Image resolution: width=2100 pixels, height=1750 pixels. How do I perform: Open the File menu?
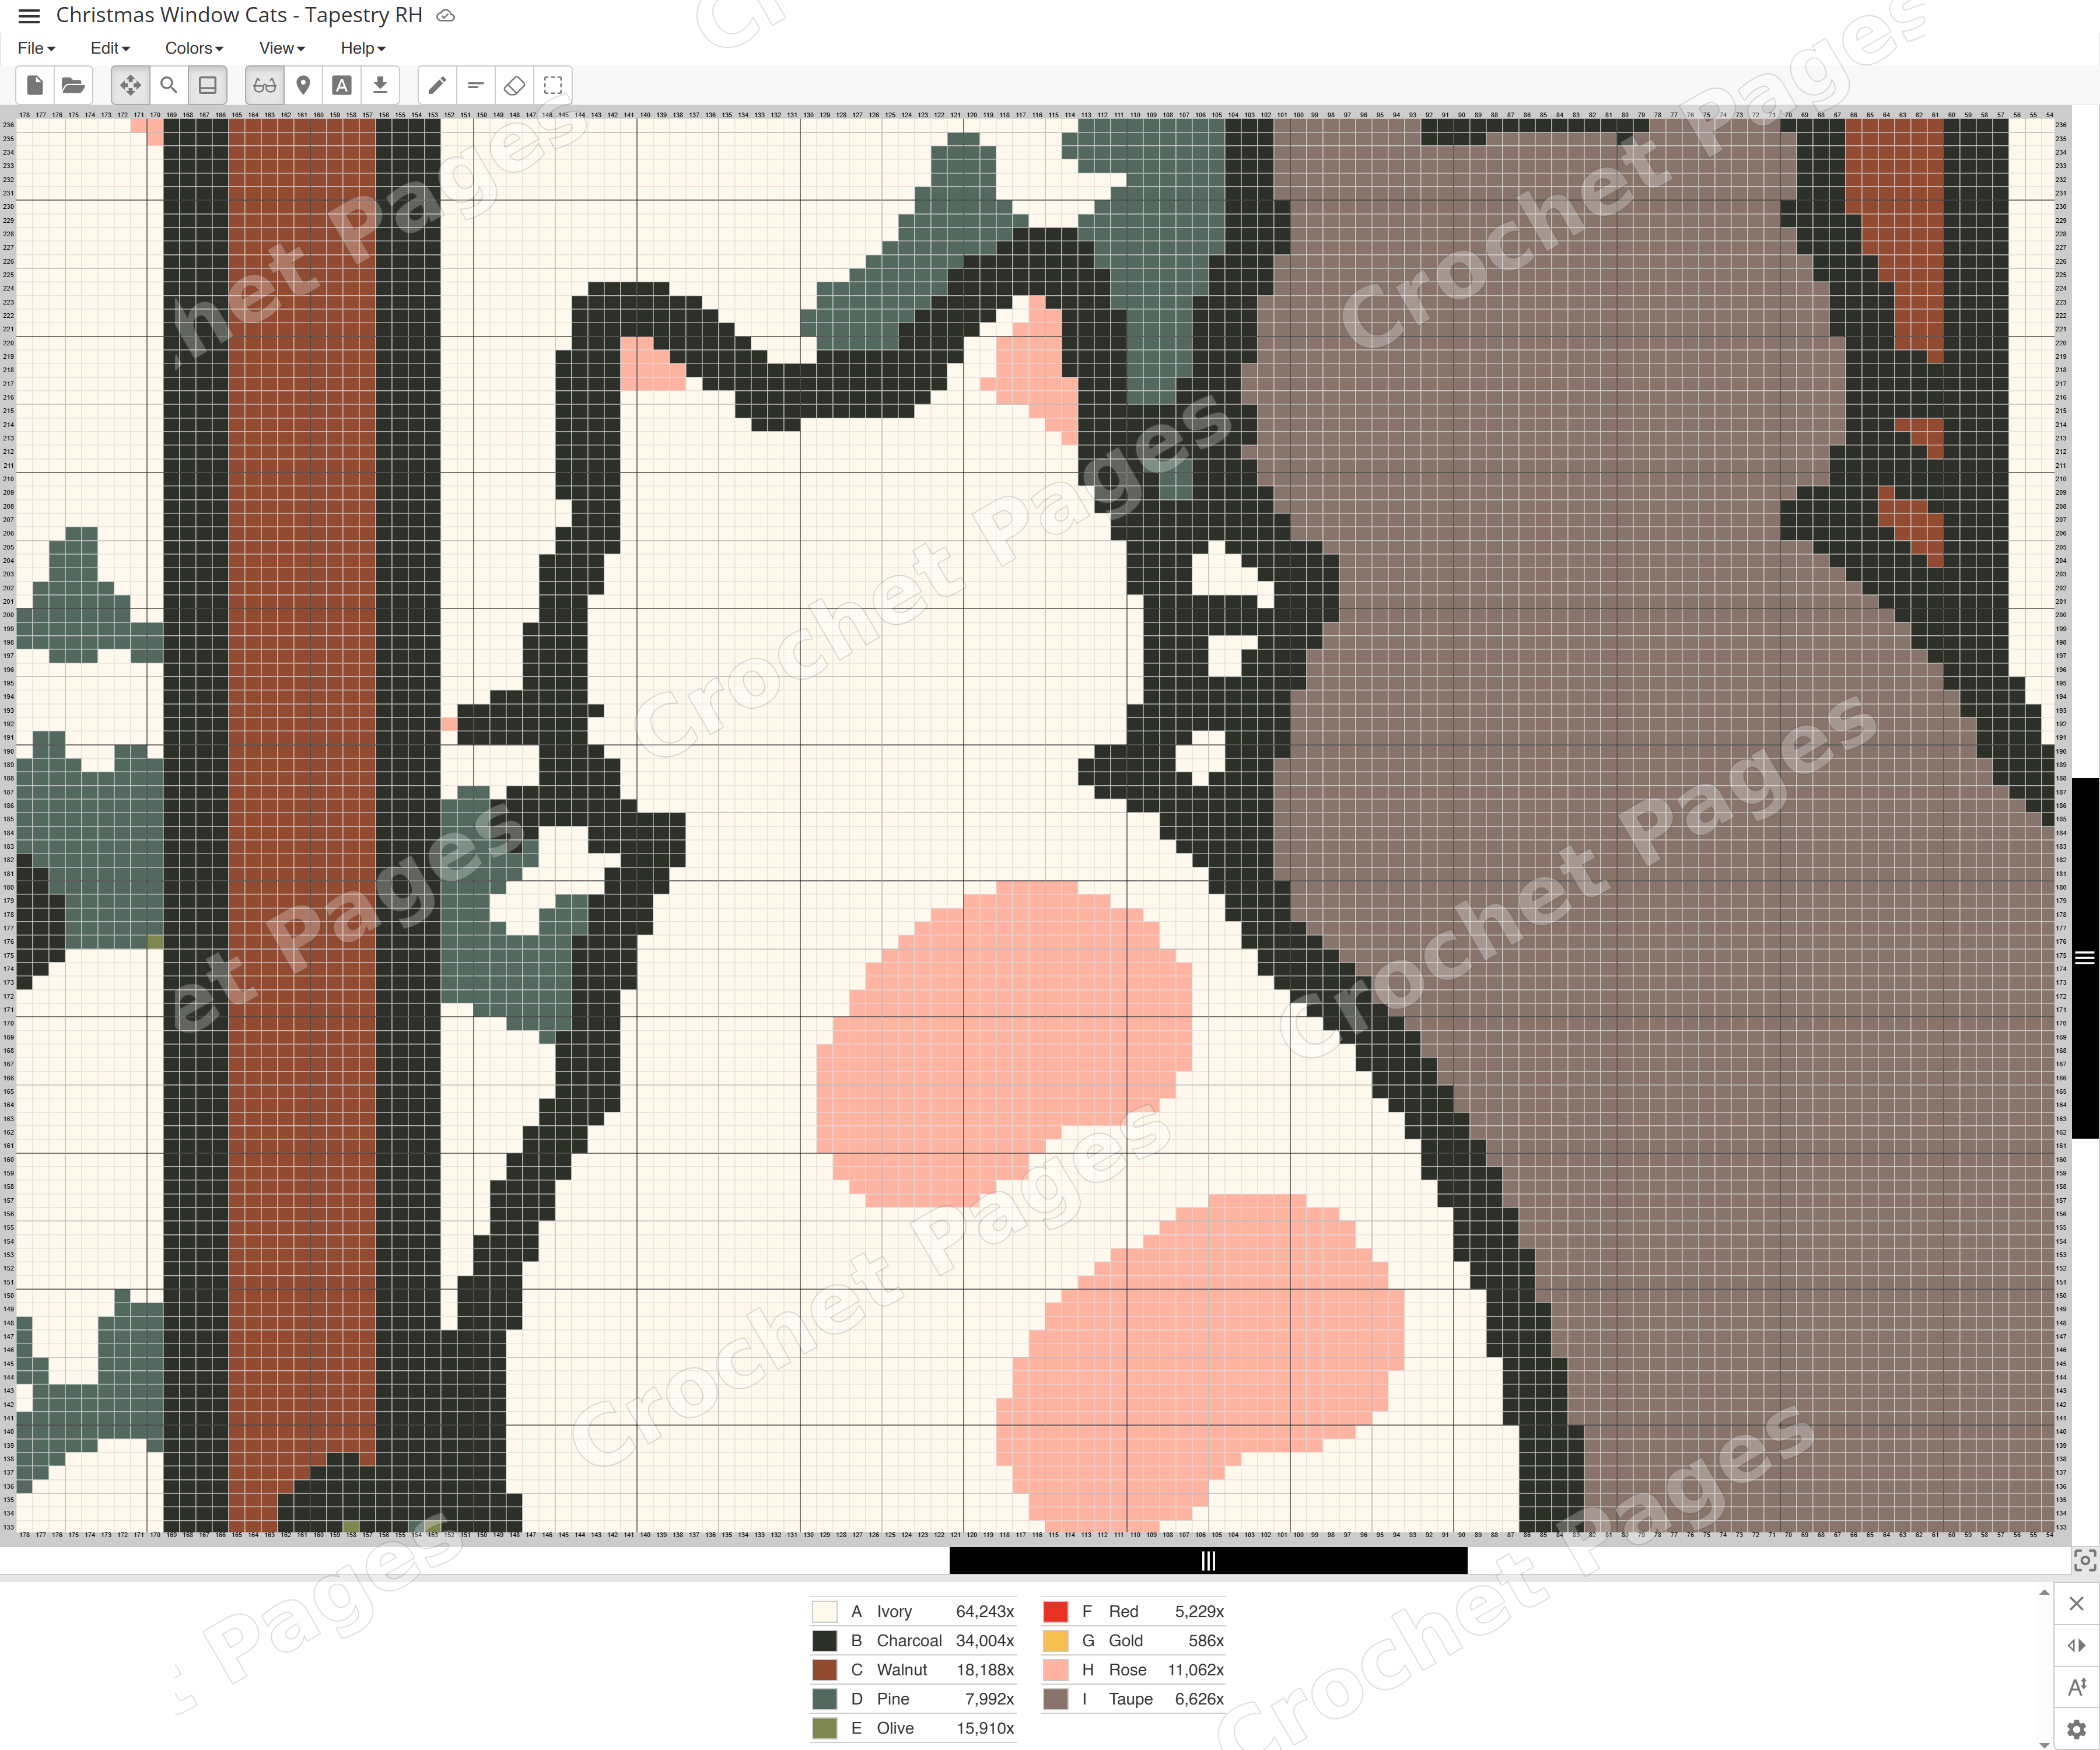click(x=36, y=48)
